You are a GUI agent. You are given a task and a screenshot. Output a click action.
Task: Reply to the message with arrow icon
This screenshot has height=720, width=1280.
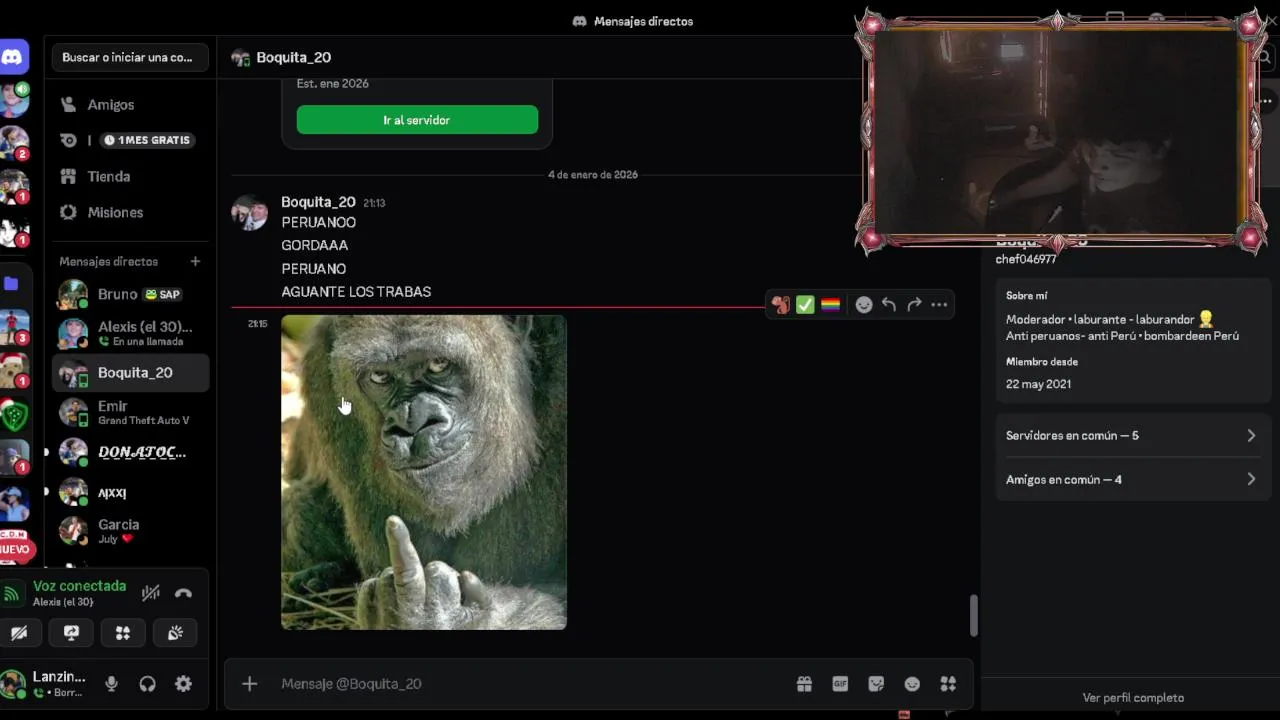click(889, 305)
